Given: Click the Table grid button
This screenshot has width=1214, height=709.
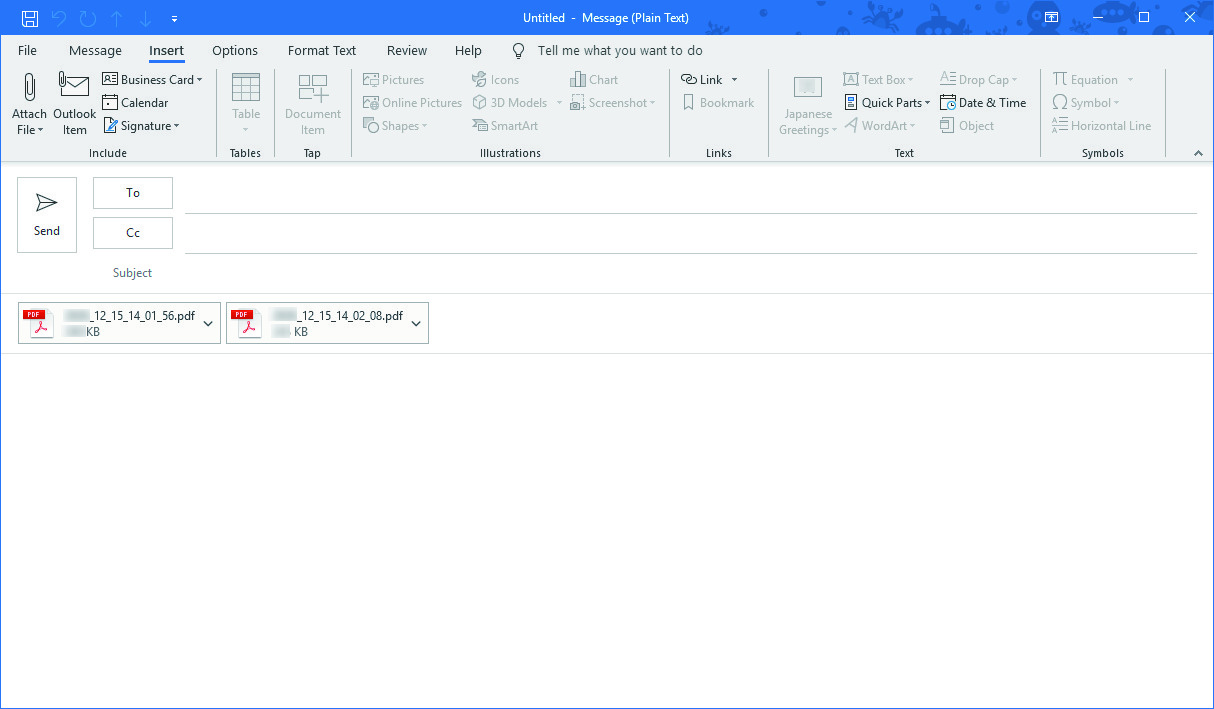Looking at the screenshot, I should pyautogui.click(x=246, y=104).
